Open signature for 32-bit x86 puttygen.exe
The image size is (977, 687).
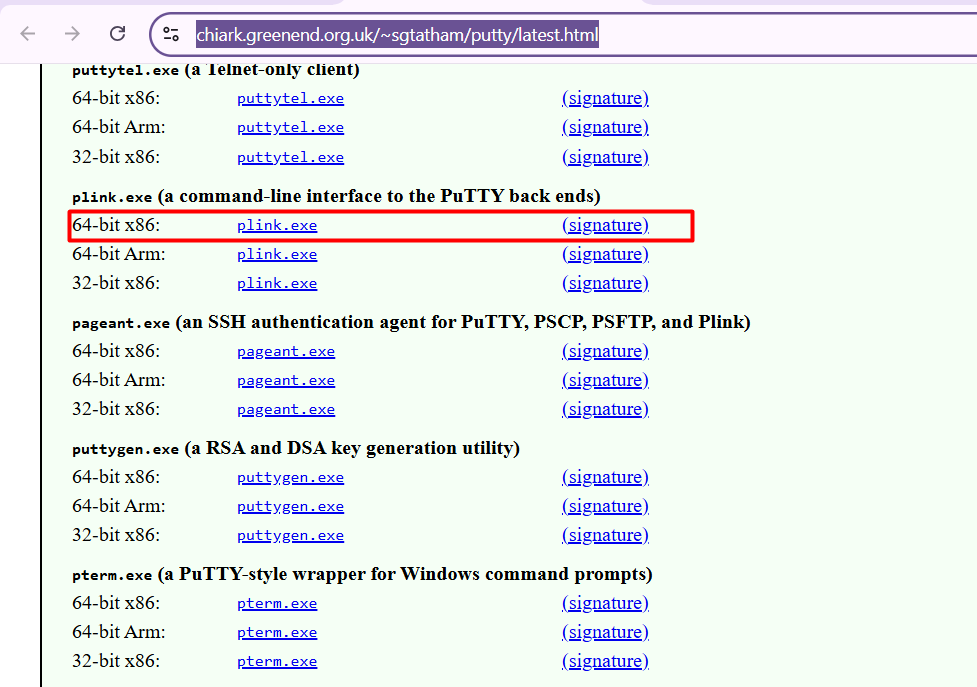(605, 536)
